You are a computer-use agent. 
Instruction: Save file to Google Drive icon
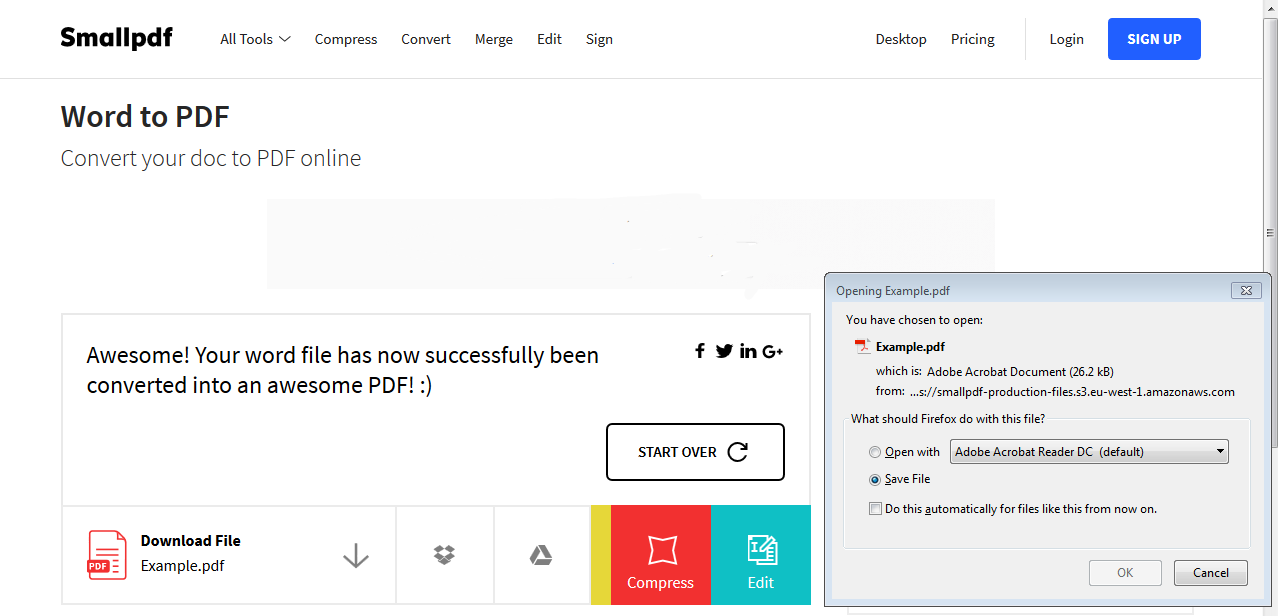(541, 555)
